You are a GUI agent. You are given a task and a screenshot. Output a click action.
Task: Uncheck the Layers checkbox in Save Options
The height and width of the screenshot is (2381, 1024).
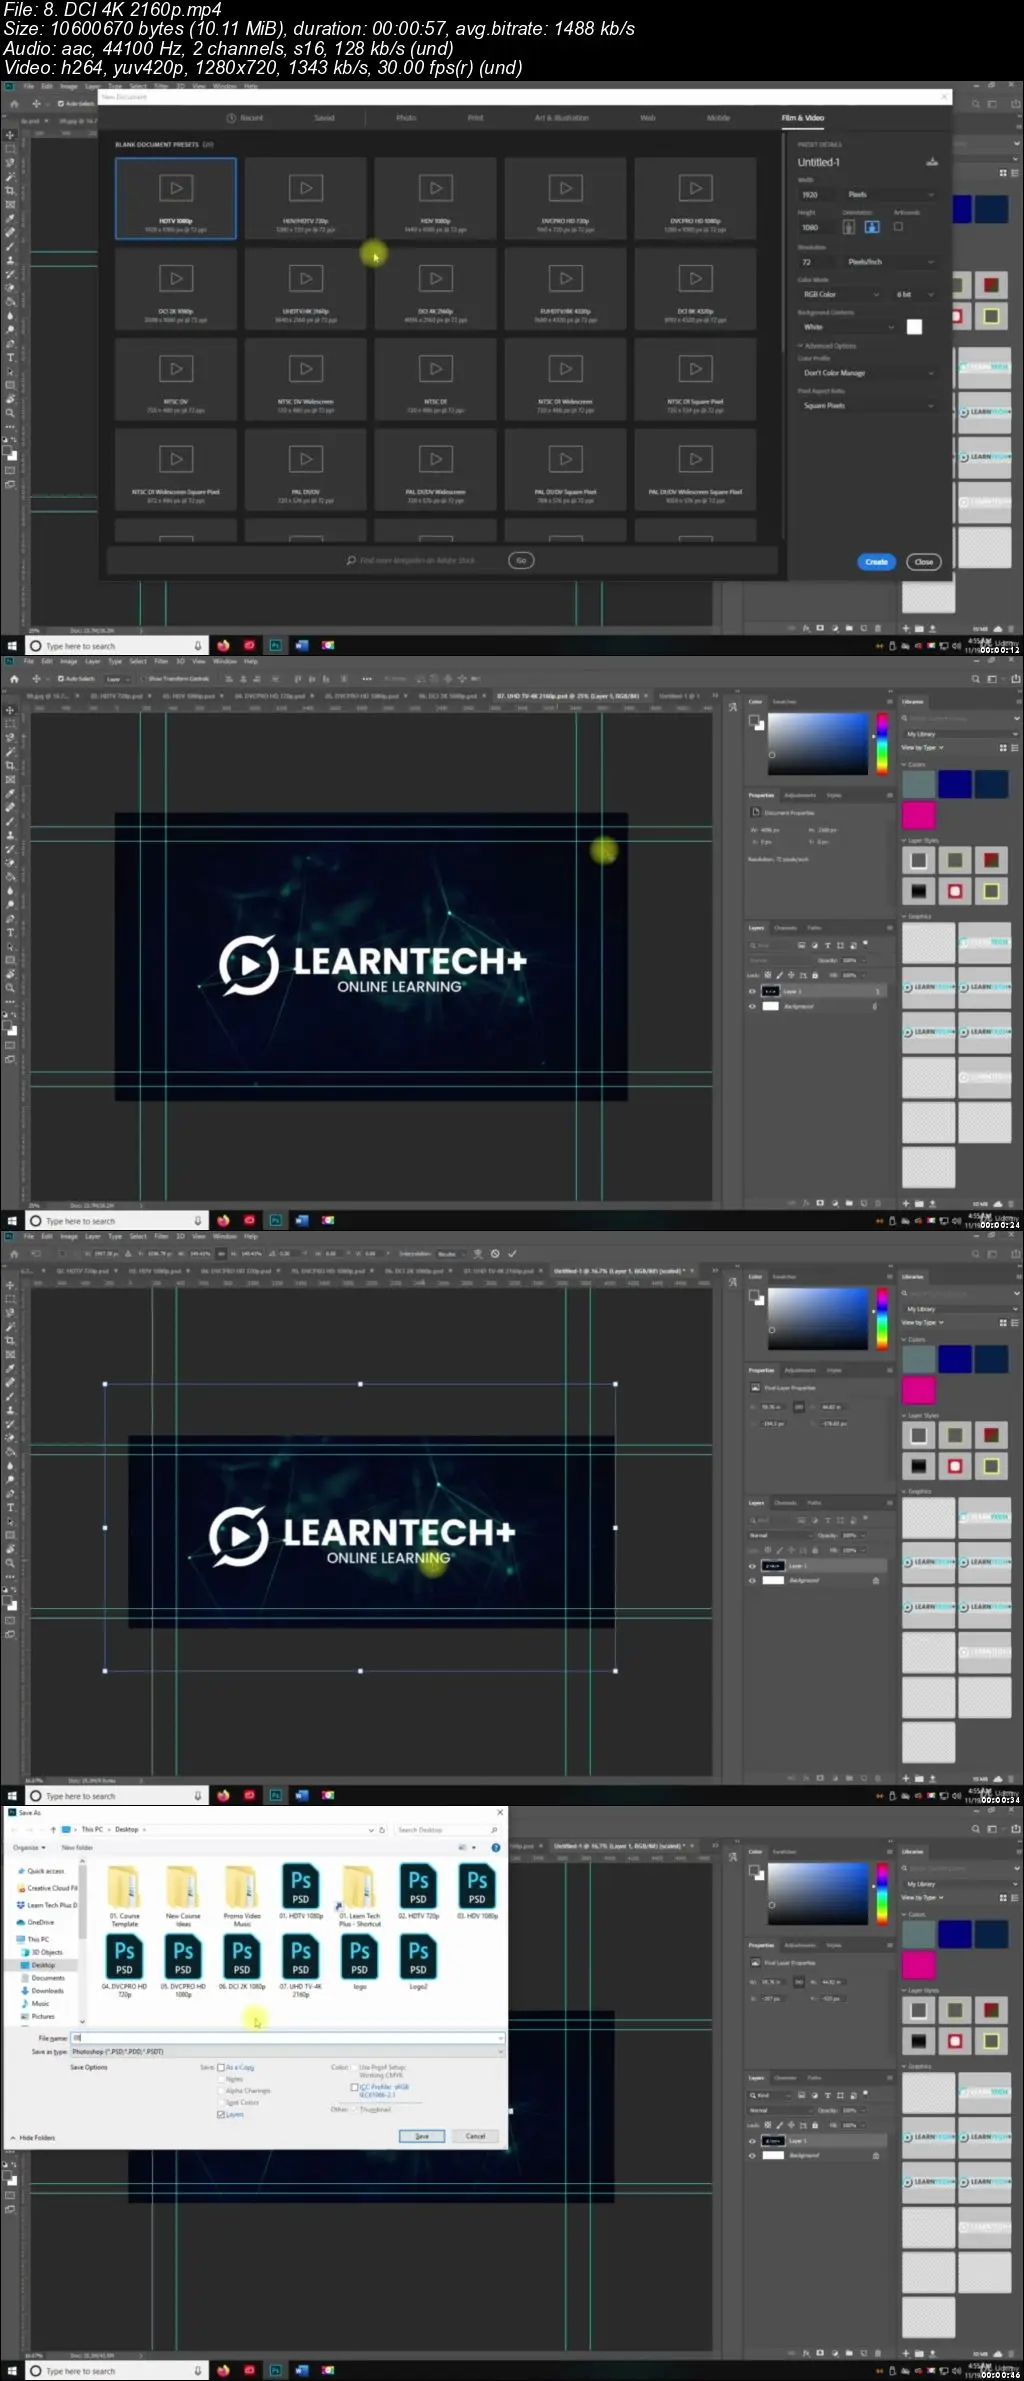(221, 2115)
